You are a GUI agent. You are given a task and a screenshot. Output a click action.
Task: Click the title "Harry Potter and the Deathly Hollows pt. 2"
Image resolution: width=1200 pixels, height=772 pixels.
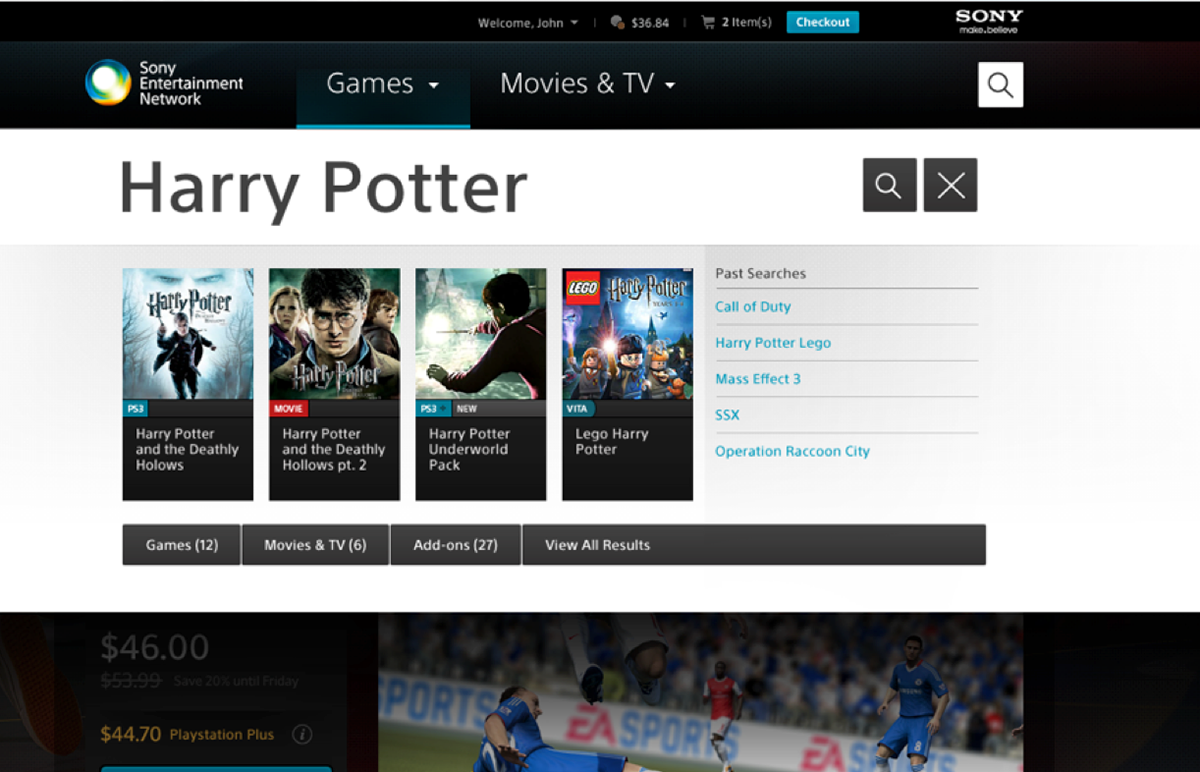[x=333, y=449]
